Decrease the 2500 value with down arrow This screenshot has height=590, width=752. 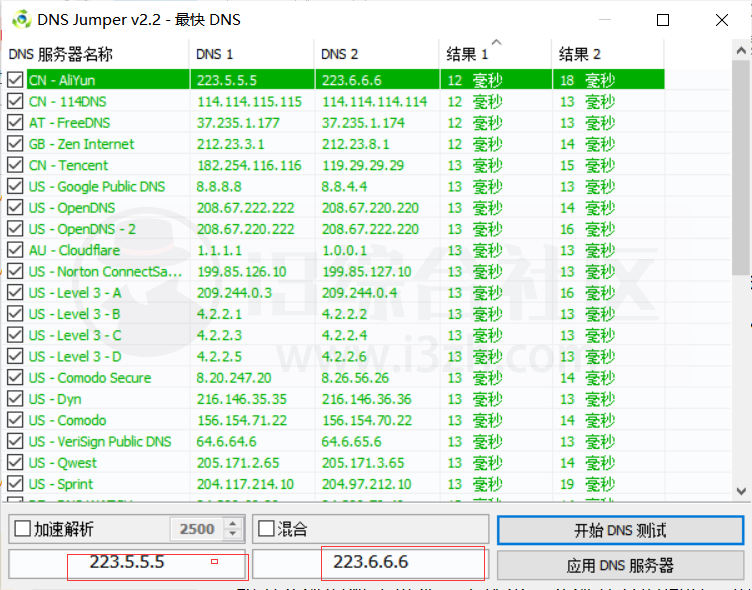click(233, 534)
